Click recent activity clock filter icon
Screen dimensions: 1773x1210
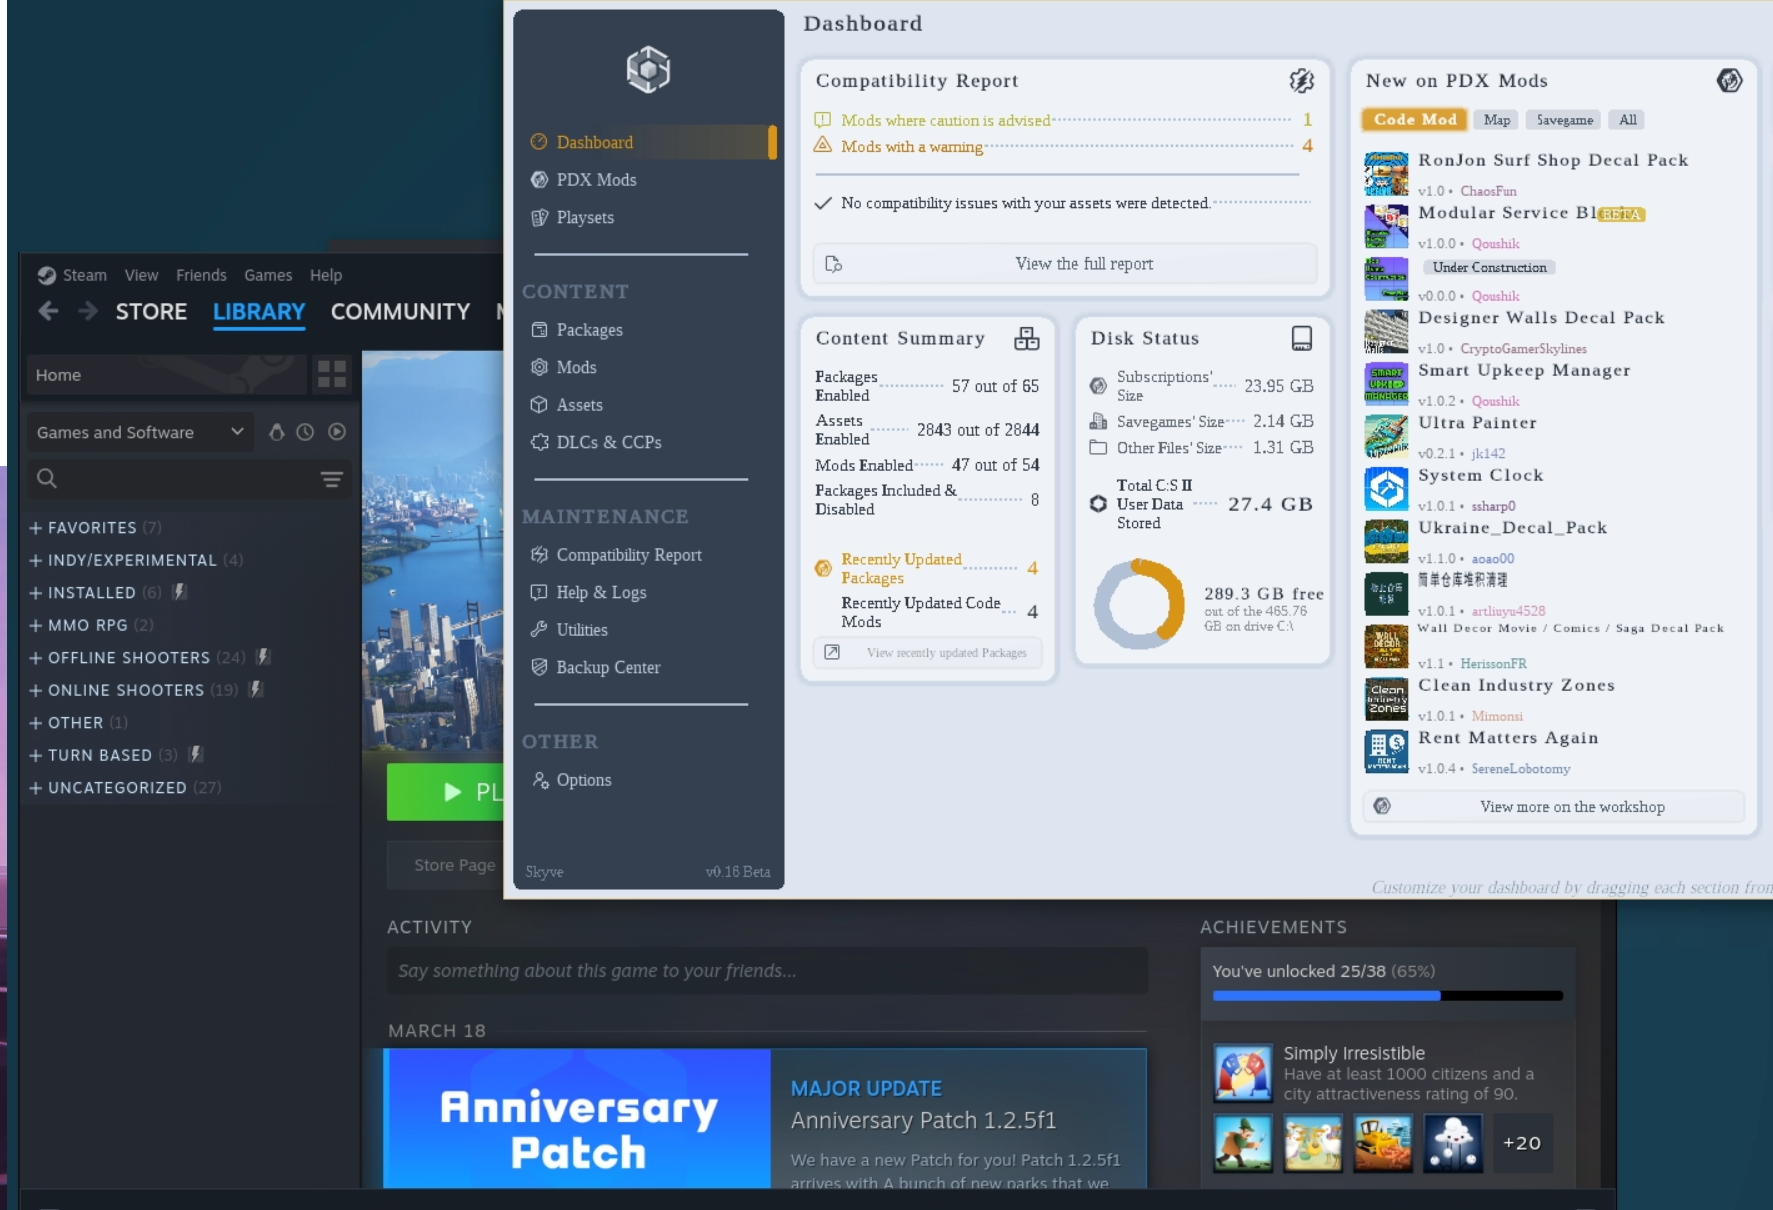point(305,432)
